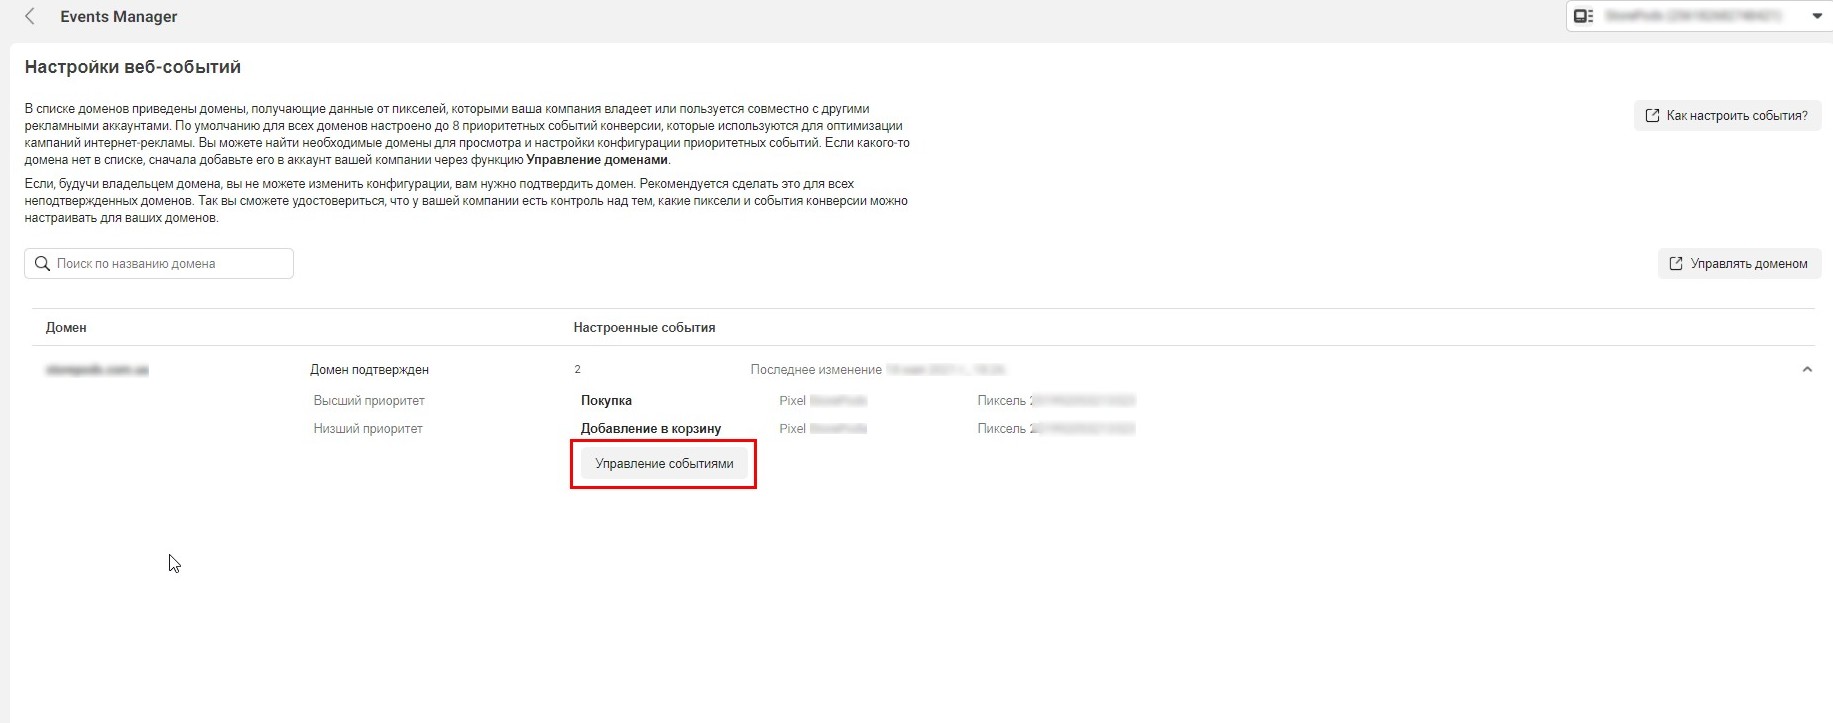Select the 'Покупка' event
Screen dimensions: 1833x723
[606, 401]
